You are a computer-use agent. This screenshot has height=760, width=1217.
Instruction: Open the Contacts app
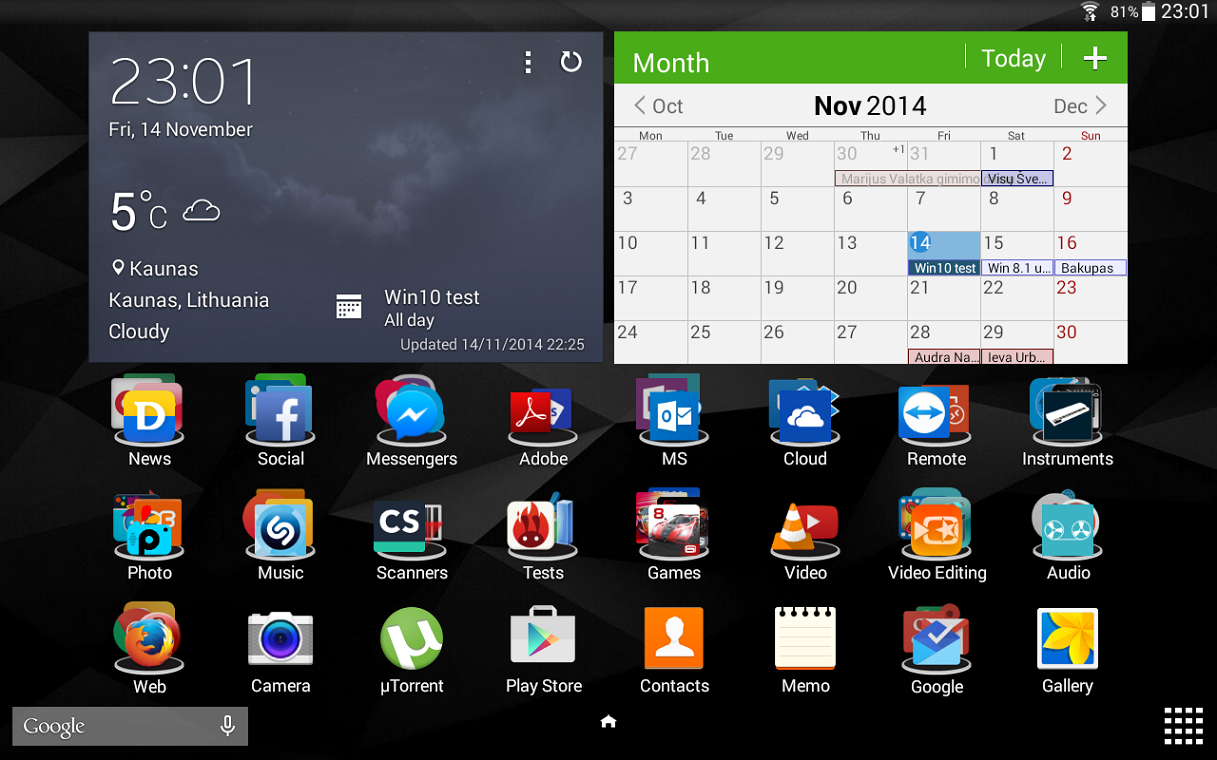(x=674, y=640)
